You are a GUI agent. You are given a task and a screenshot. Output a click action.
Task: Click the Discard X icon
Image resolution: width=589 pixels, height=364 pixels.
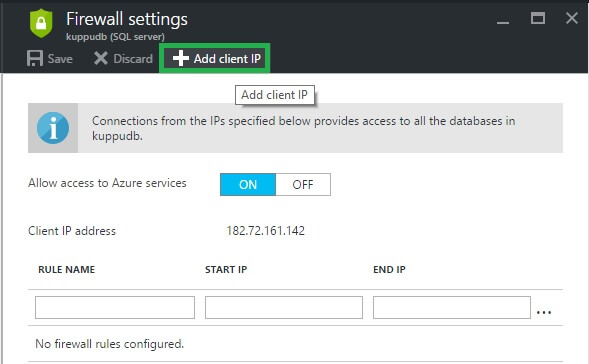pos(101,59)
